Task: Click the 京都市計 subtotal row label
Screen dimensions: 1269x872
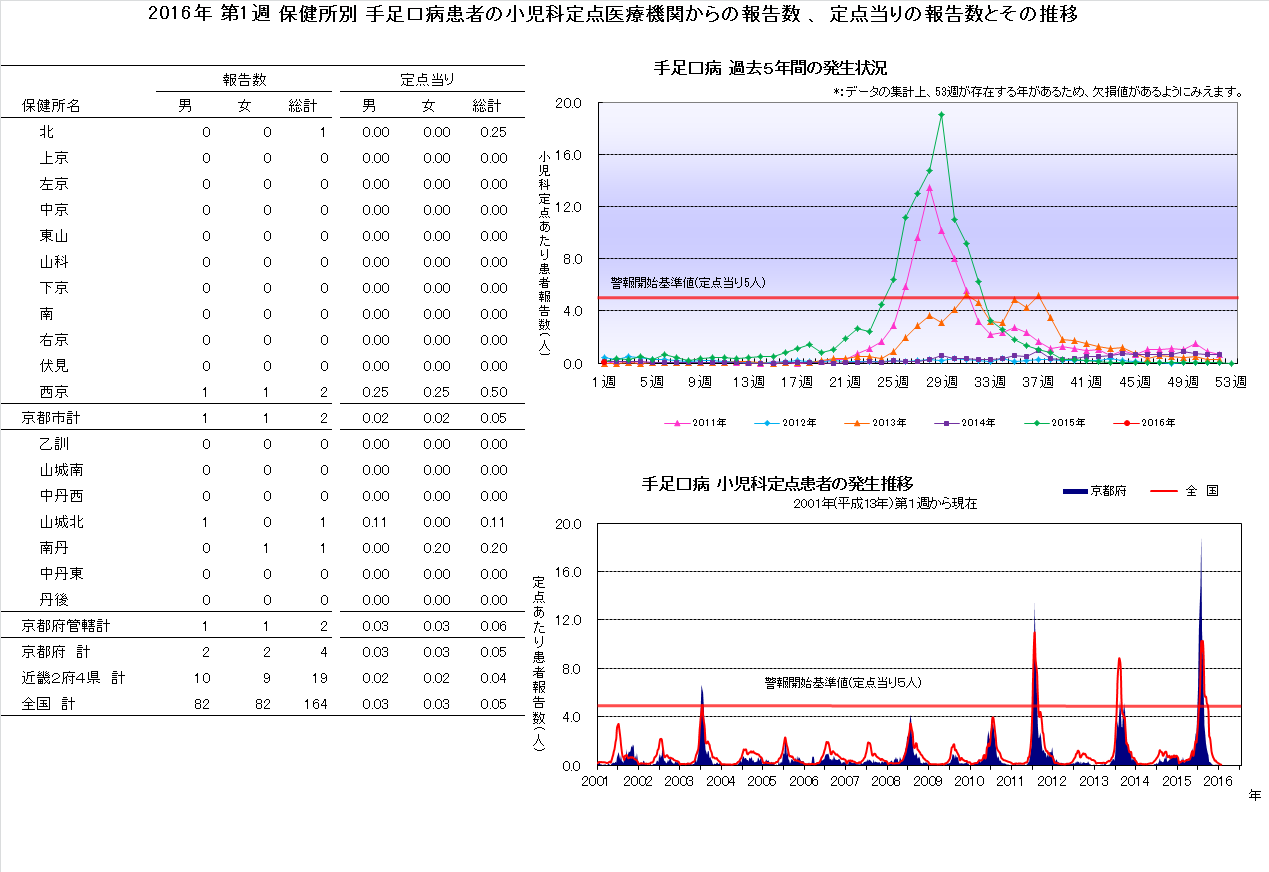Action: [x=52, y=418]
